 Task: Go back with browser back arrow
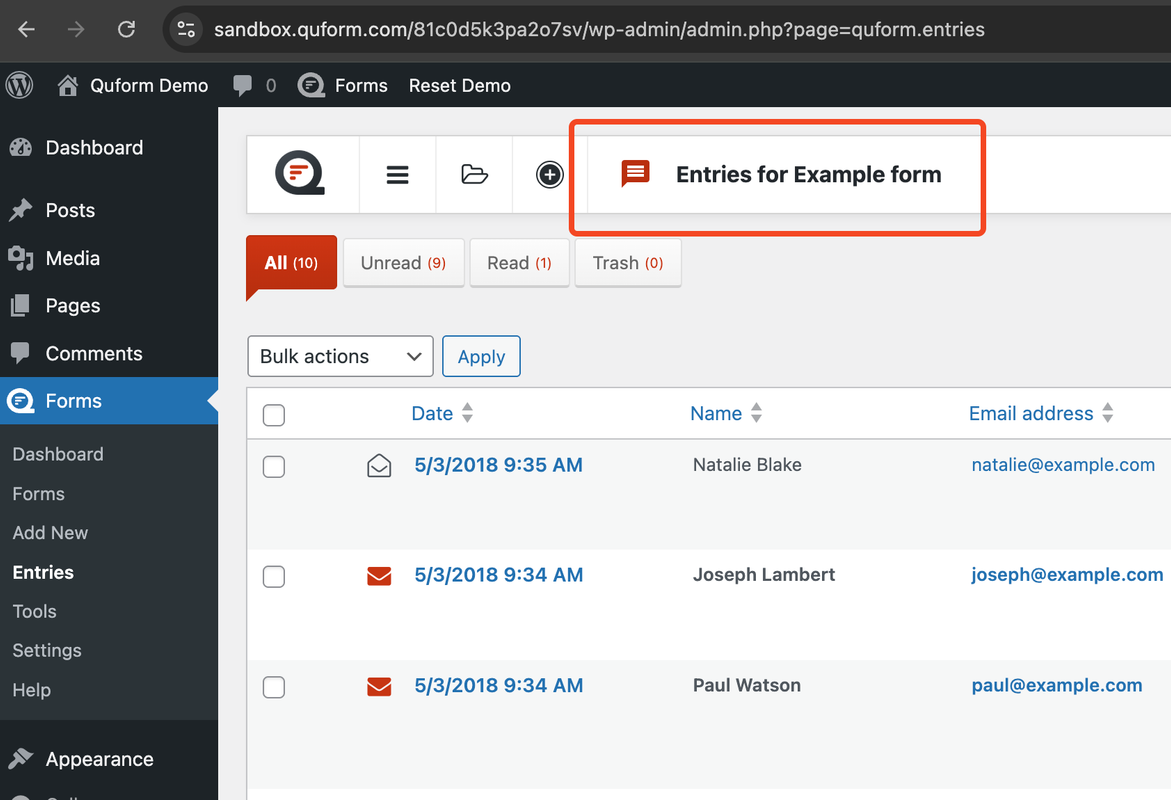pyautogui.click(x=26, y=29)
